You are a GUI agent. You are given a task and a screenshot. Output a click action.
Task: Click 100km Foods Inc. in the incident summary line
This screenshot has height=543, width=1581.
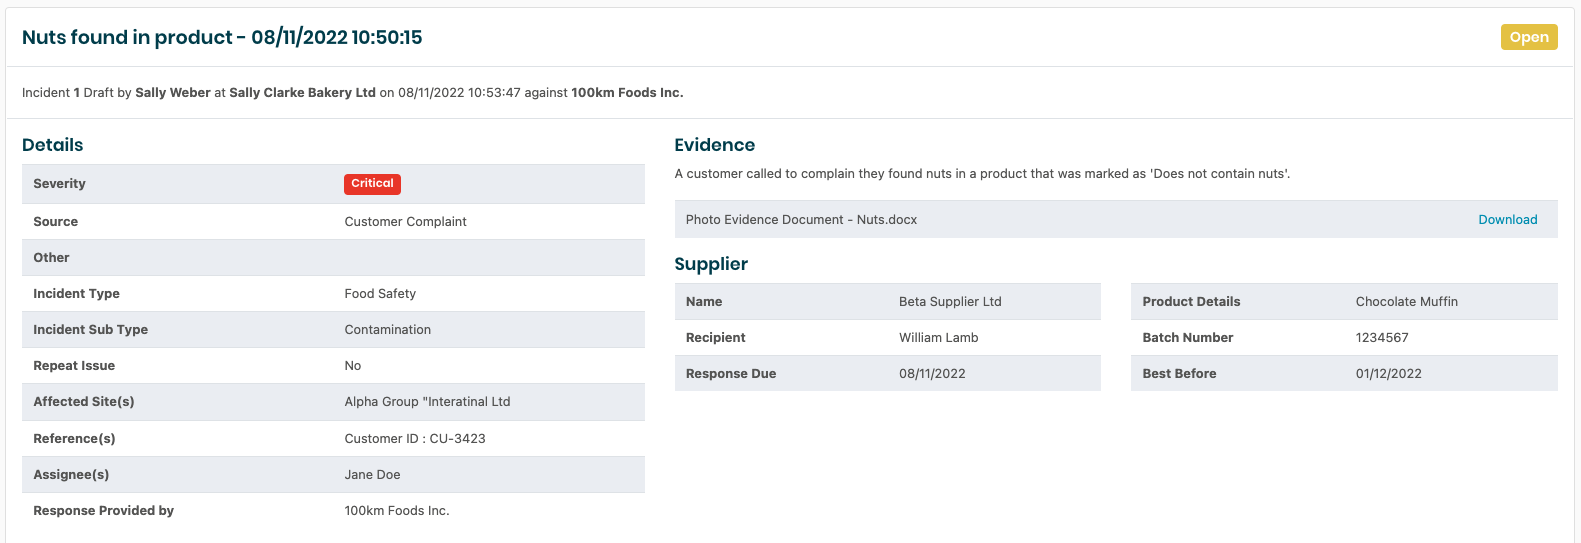[x=627, y=93]
